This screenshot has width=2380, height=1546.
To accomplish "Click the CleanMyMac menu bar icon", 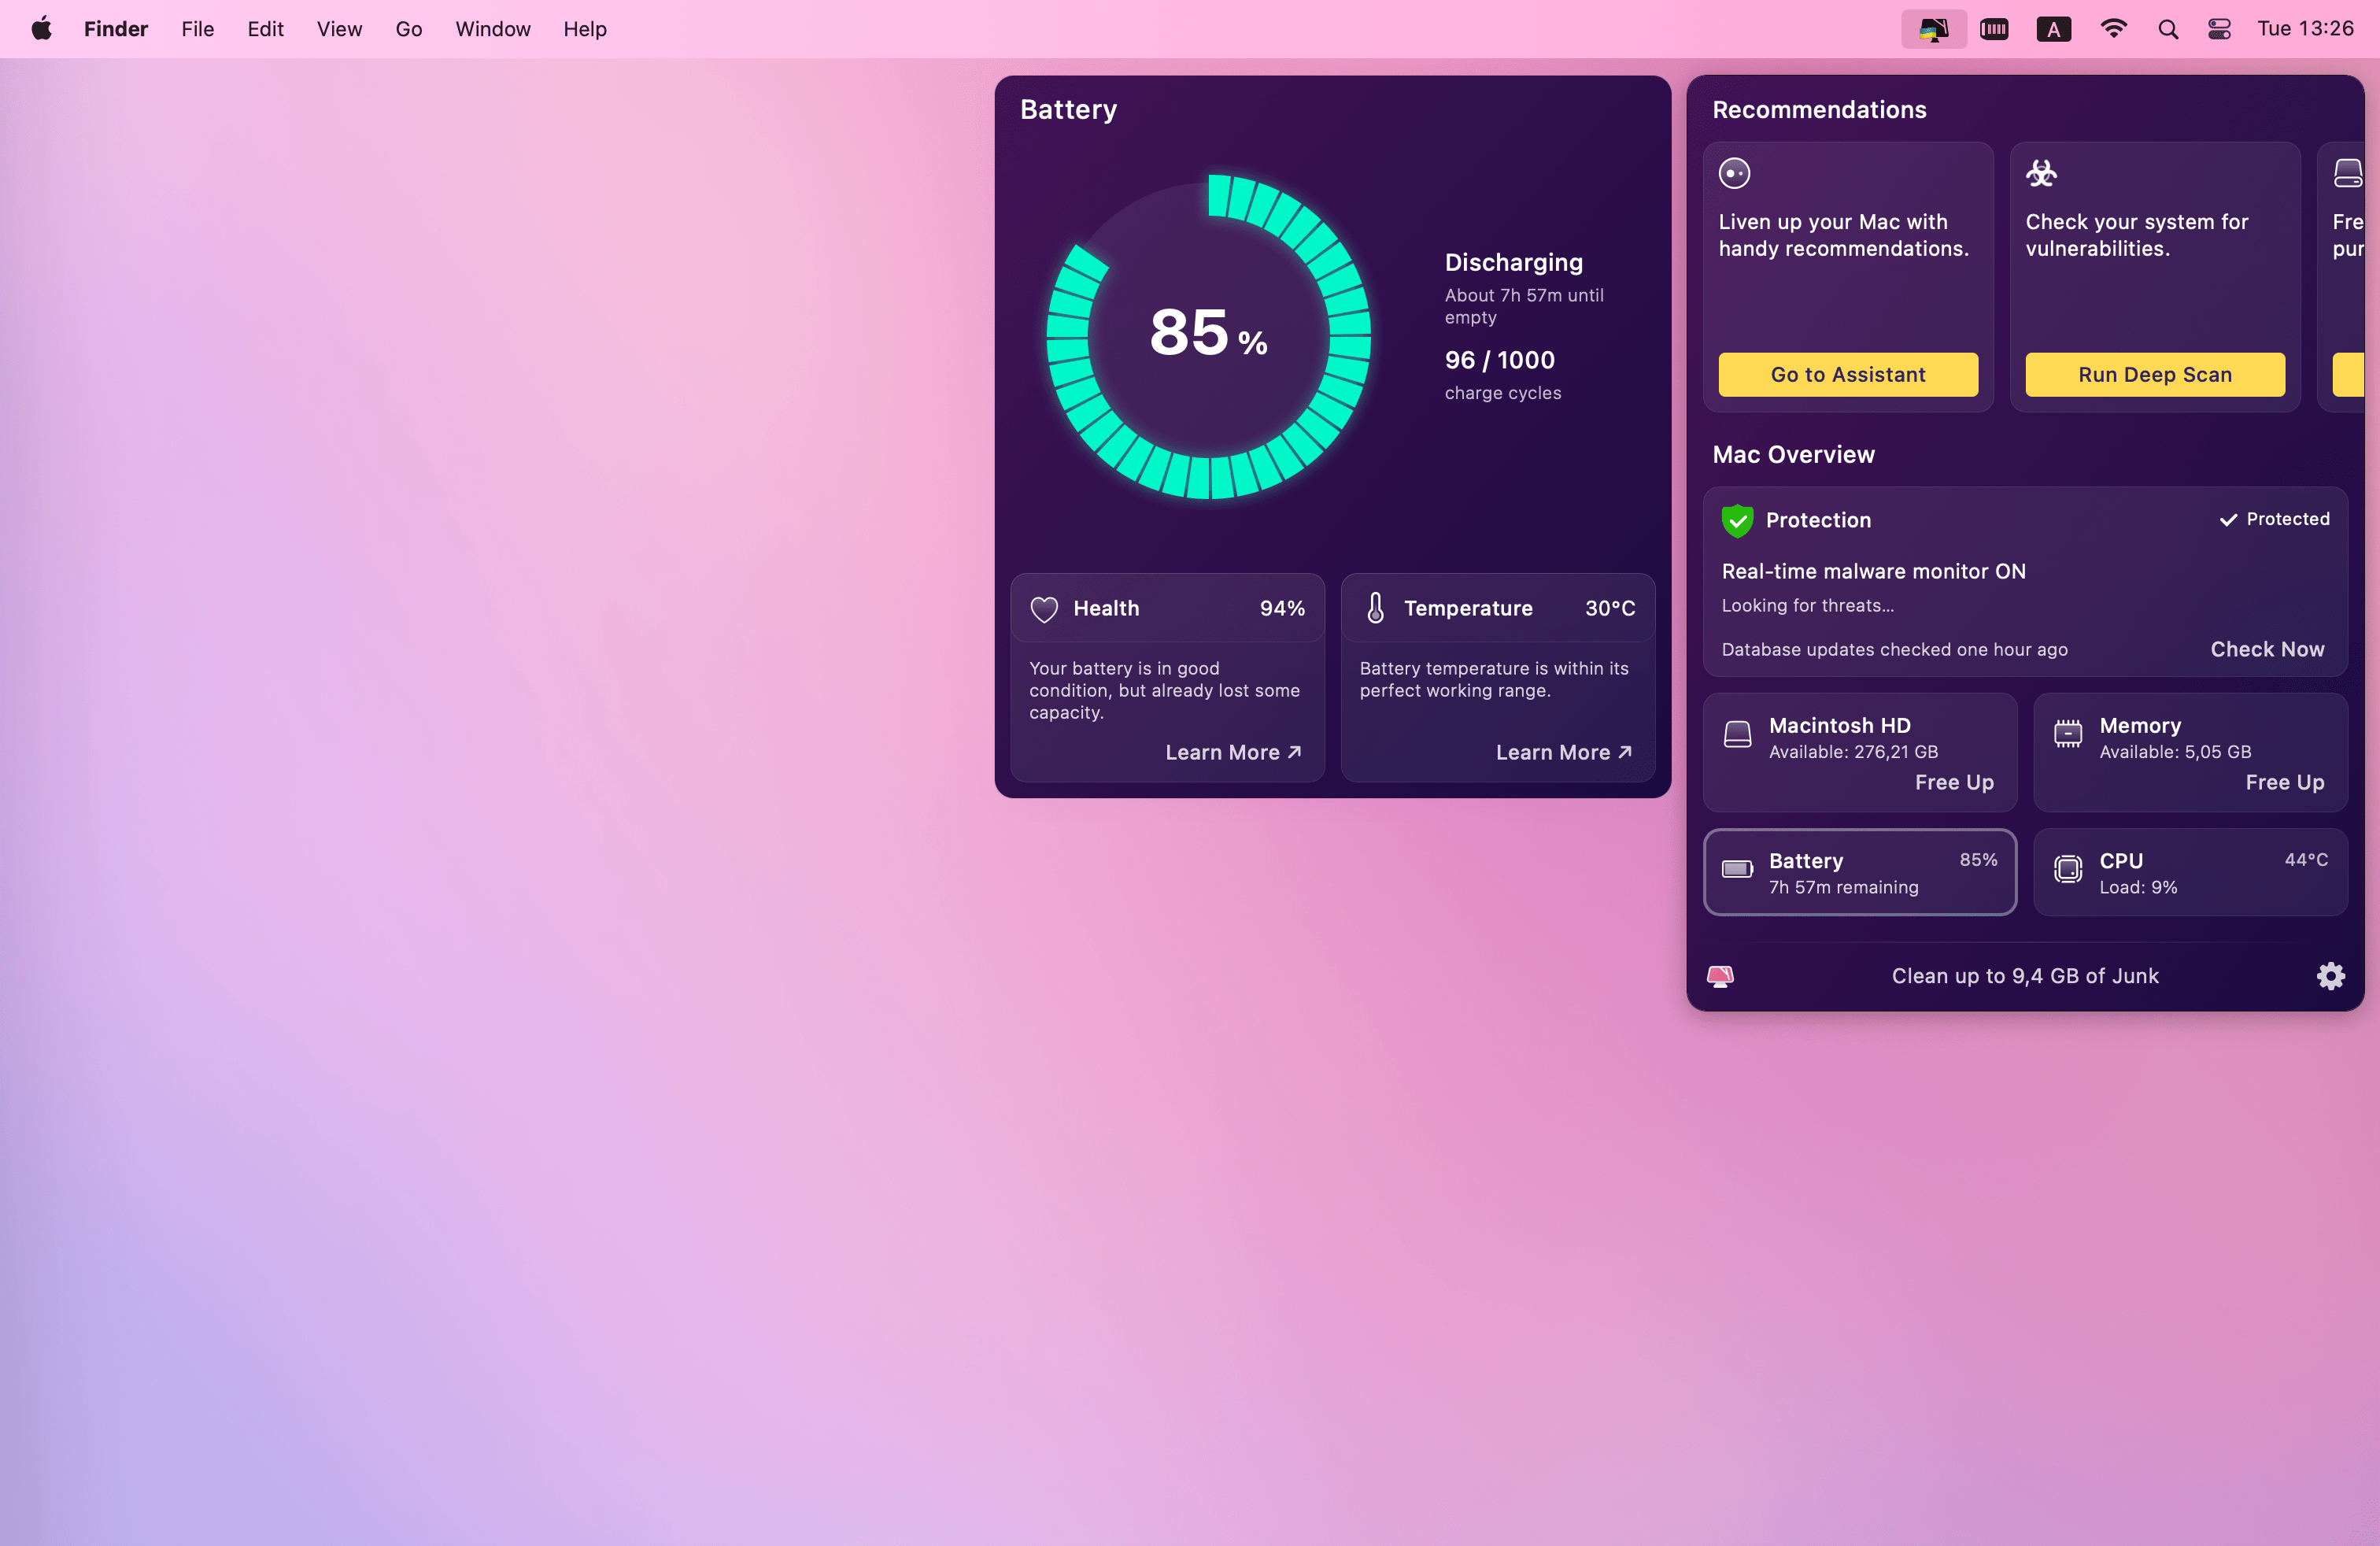I will [1933, 29].
